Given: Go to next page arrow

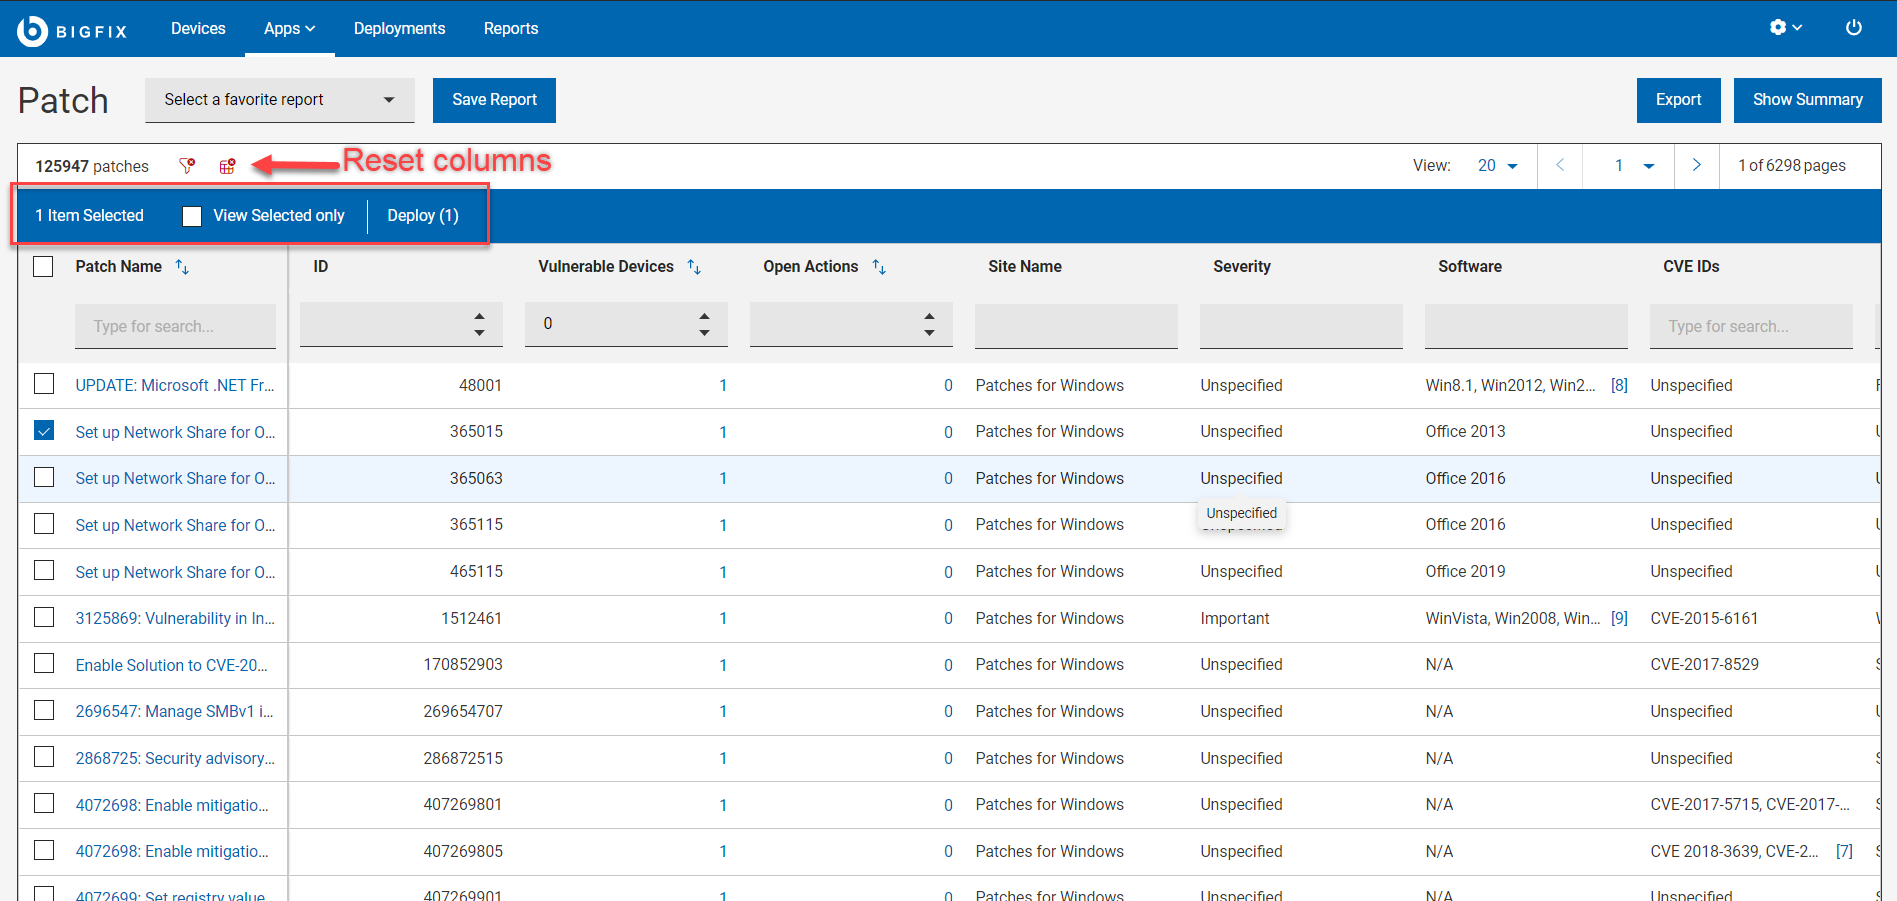Looking at the screenshot, I should (x=1696, y=166).
